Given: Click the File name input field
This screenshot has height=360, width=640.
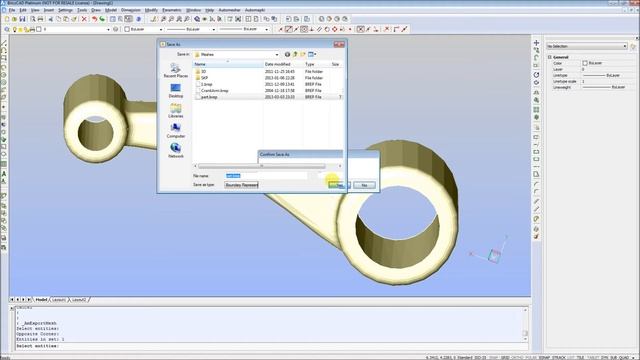Looking at the screenshot, I should click(266, 176).
